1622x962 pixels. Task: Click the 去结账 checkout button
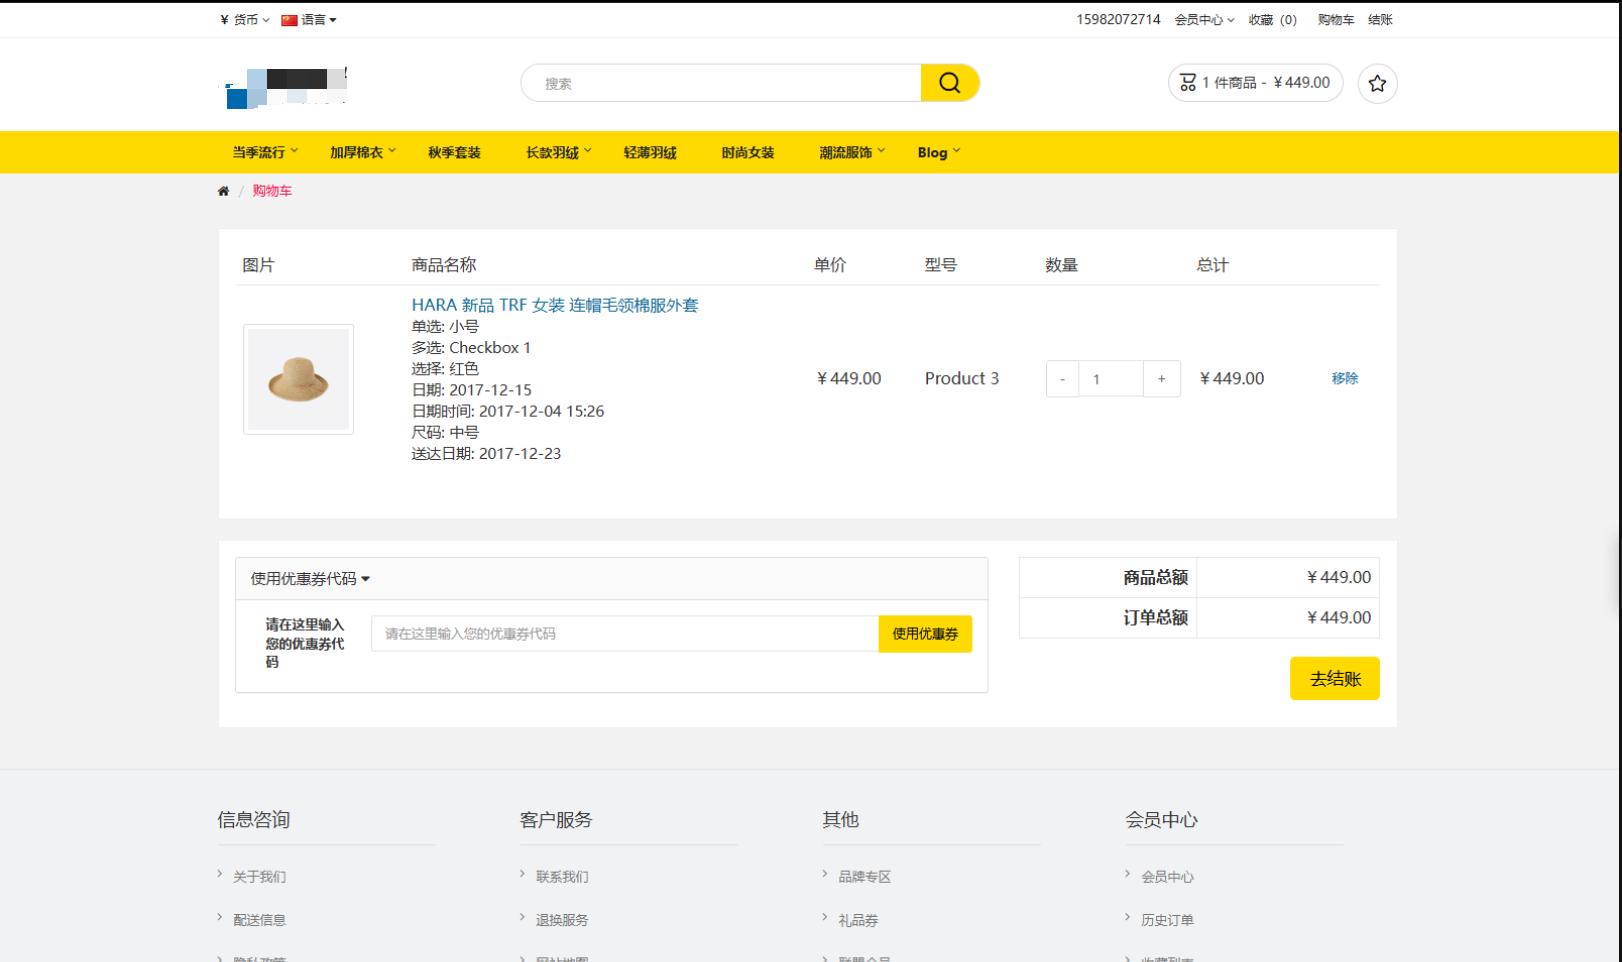[x=1334, y=679]
